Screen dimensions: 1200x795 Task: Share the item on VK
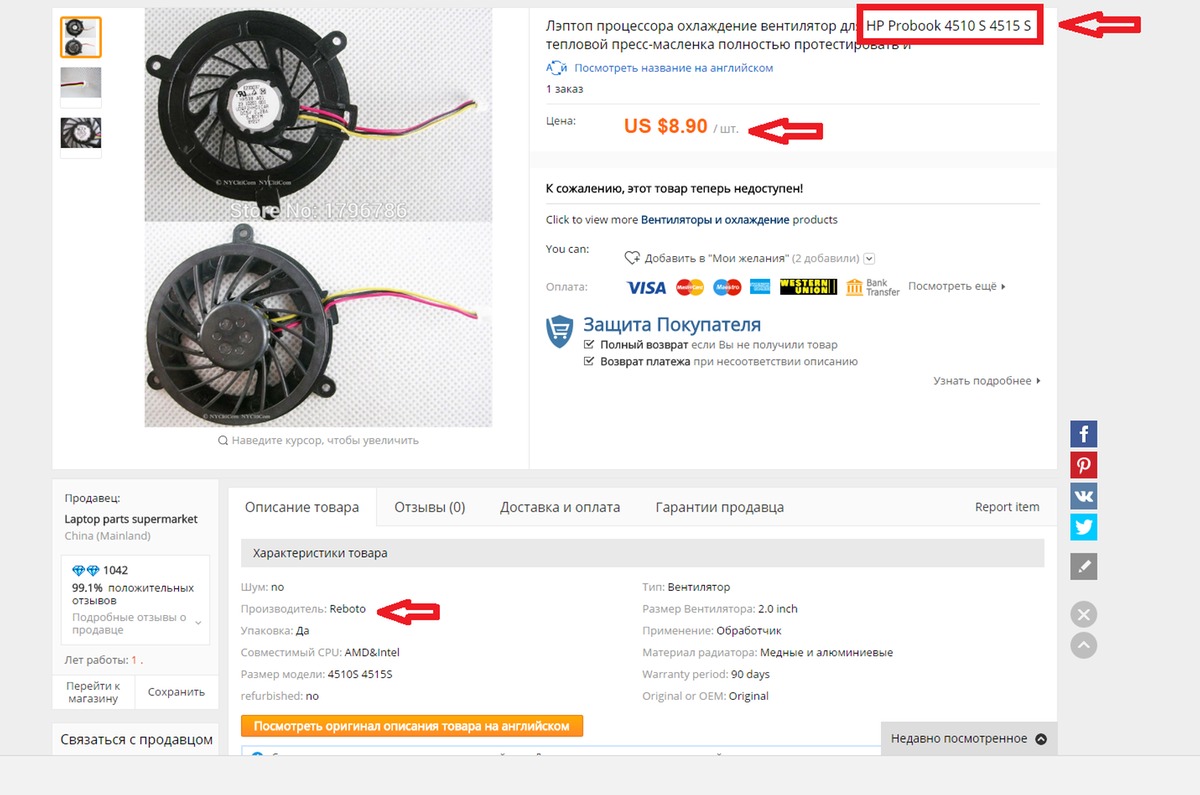1084,496
